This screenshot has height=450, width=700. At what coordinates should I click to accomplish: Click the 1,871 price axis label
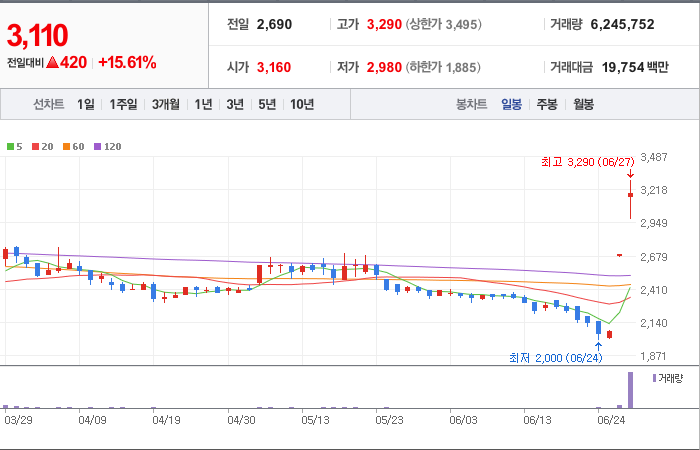(x=654, y=356)
